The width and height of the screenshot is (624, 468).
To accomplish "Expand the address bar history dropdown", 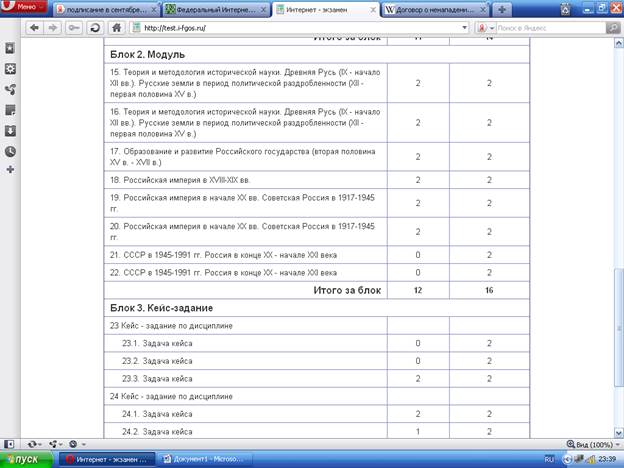I will pyautogui.click(x=464, y=28).
